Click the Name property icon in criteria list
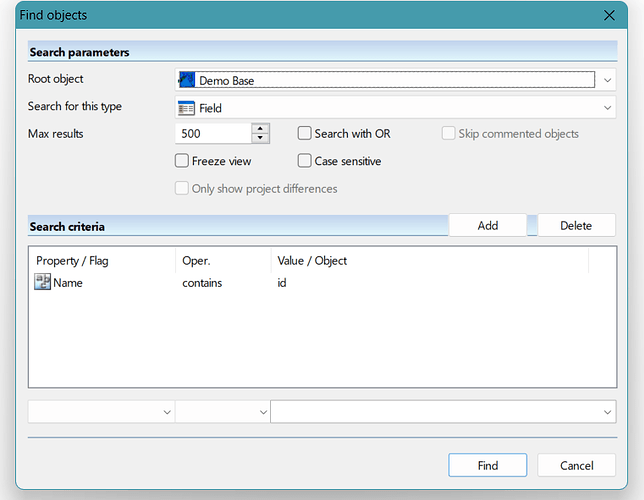Screen dimensions: 644x500 coord(43,283)
